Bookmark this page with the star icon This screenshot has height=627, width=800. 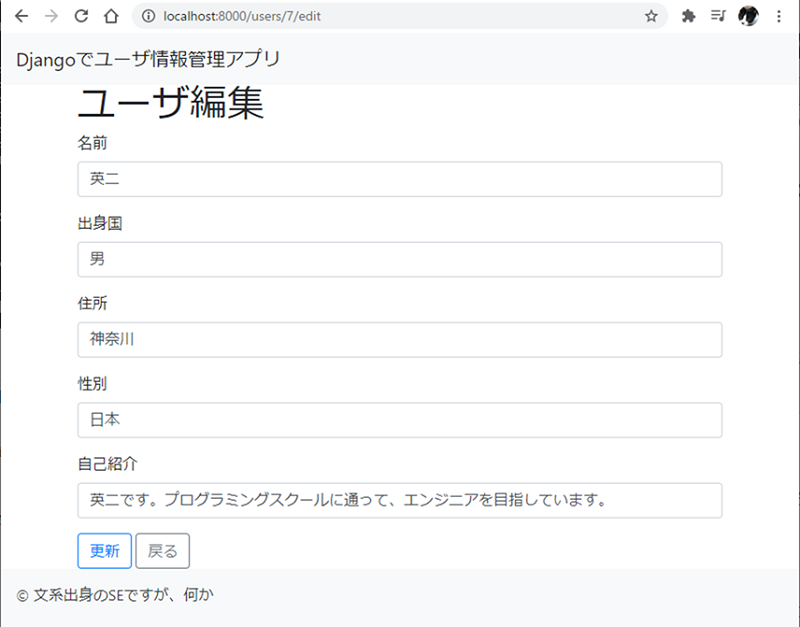(x=651, y=16)
